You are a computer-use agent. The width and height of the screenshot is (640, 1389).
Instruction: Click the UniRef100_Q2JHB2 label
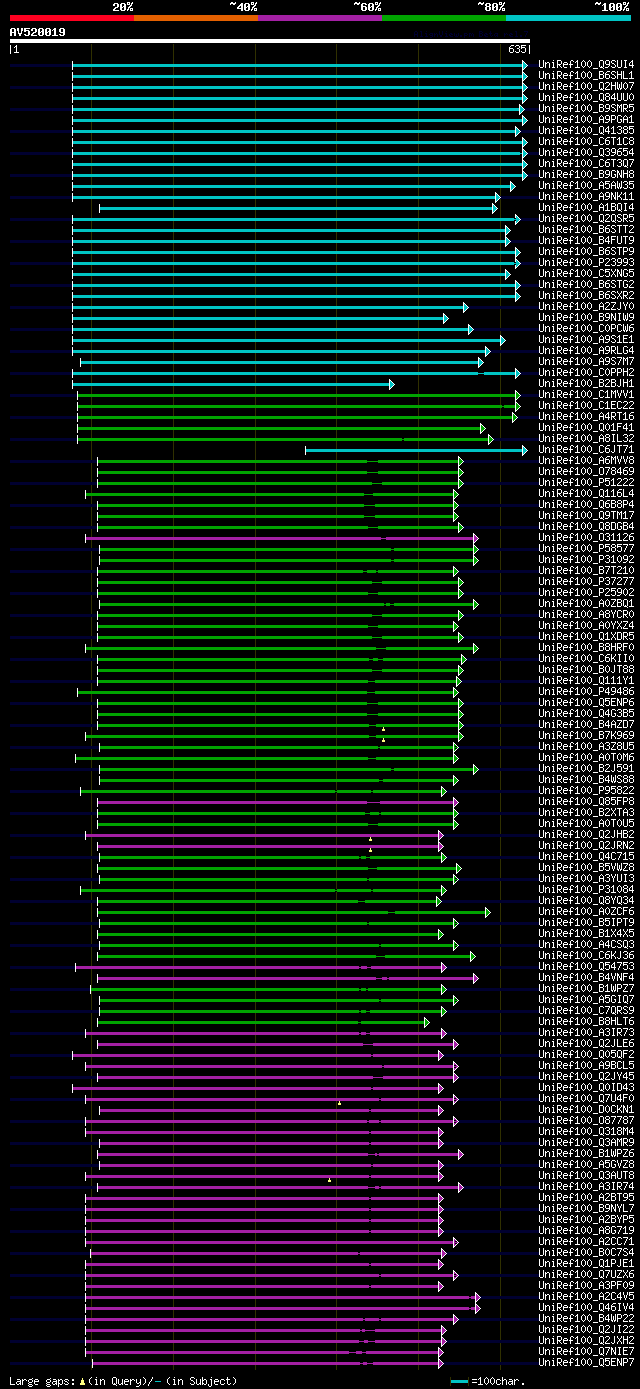coord(586,835)
